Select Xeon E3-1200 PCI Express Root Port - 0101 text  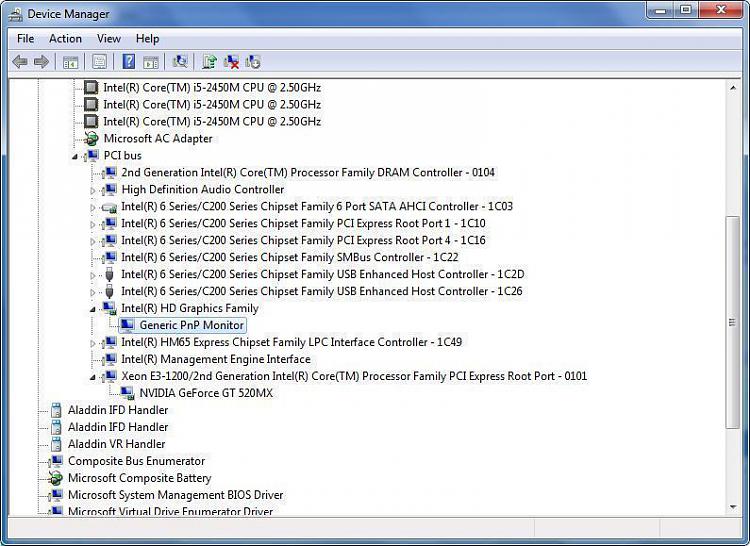pos(354,376)
